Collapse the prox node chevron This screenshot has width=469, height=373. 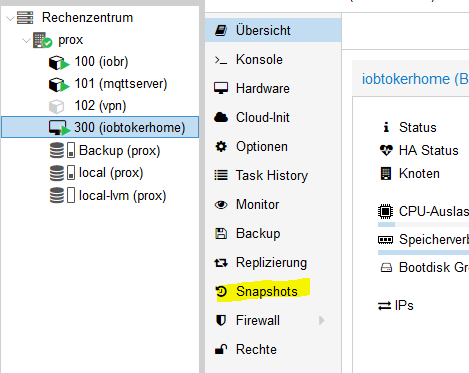point(26,40)
